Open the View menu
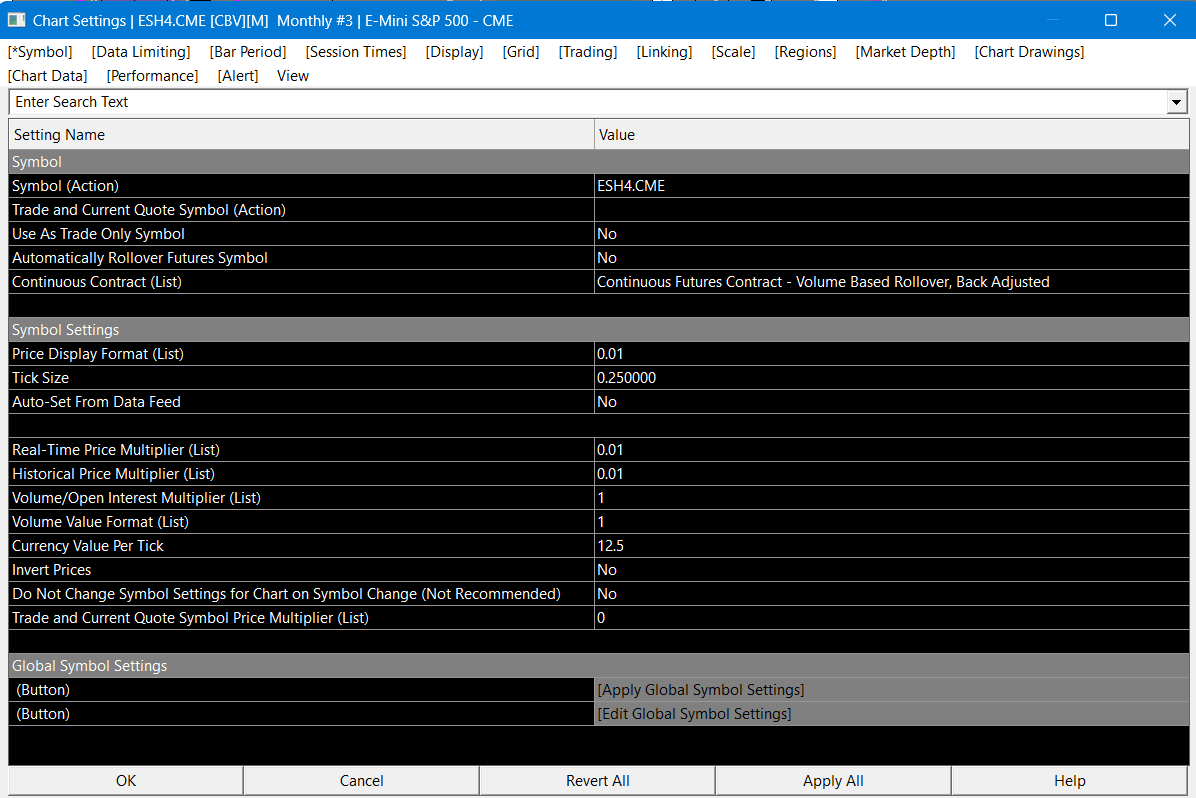Screen dimensions: 1196x798 pos(293,76)
